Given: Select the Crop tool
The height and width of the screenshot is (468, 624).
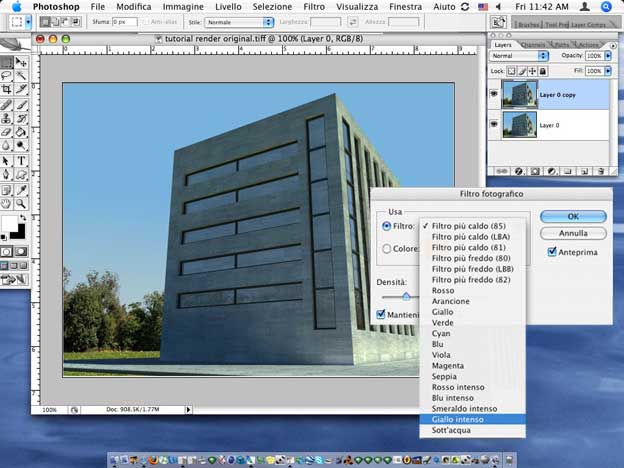Looking at the screenshot, I should click(x=7, y=89).
